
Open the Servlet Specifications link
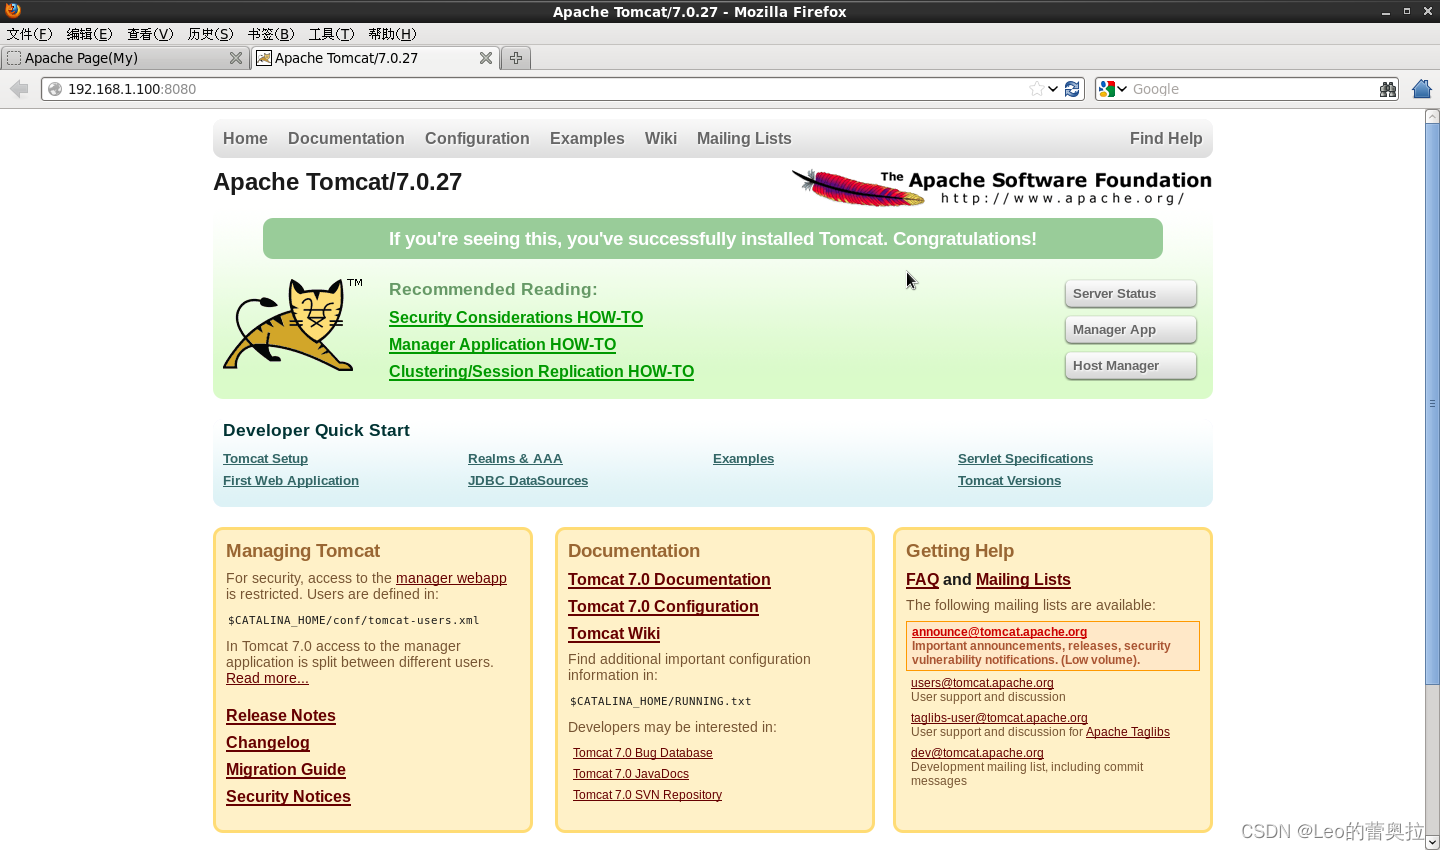click(x=1025, y=458)
